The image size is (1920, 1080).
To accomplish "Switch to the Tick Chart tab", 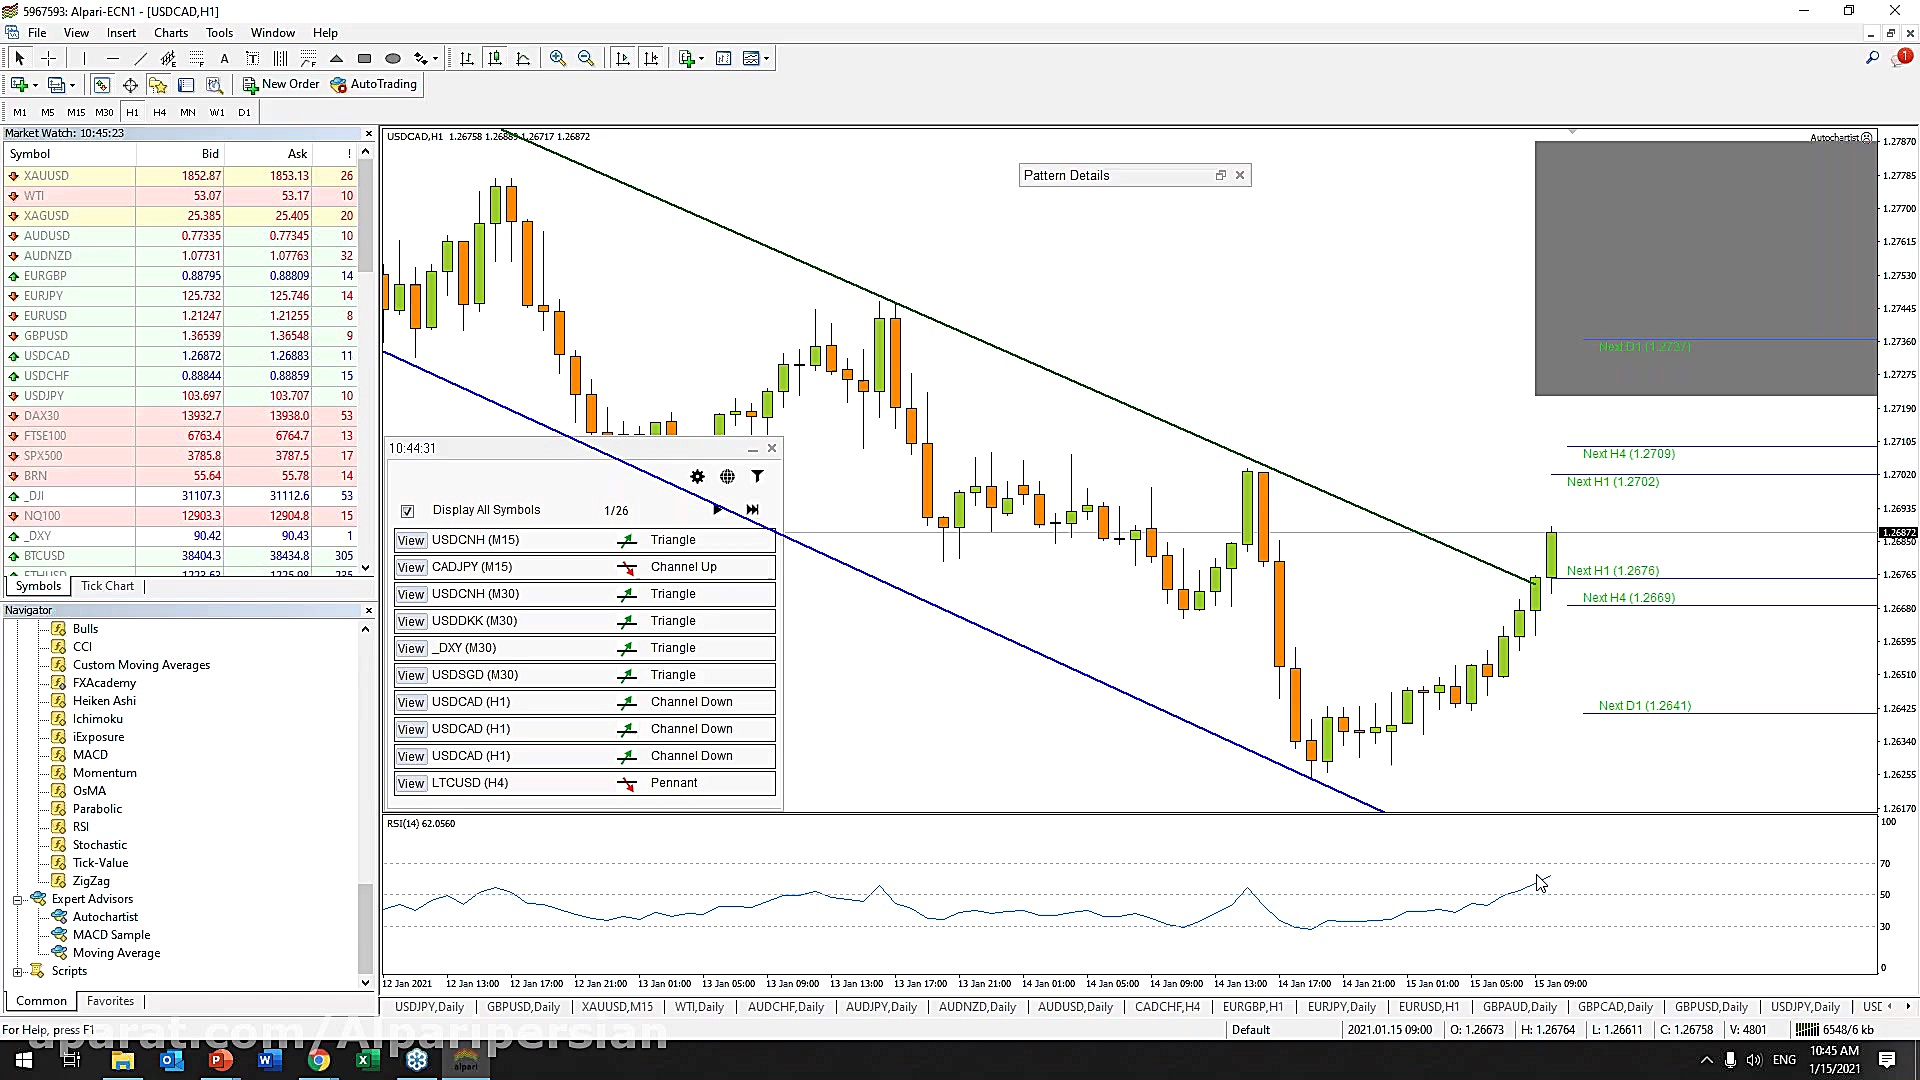I will pyautogui.click(x=107, y=587).
